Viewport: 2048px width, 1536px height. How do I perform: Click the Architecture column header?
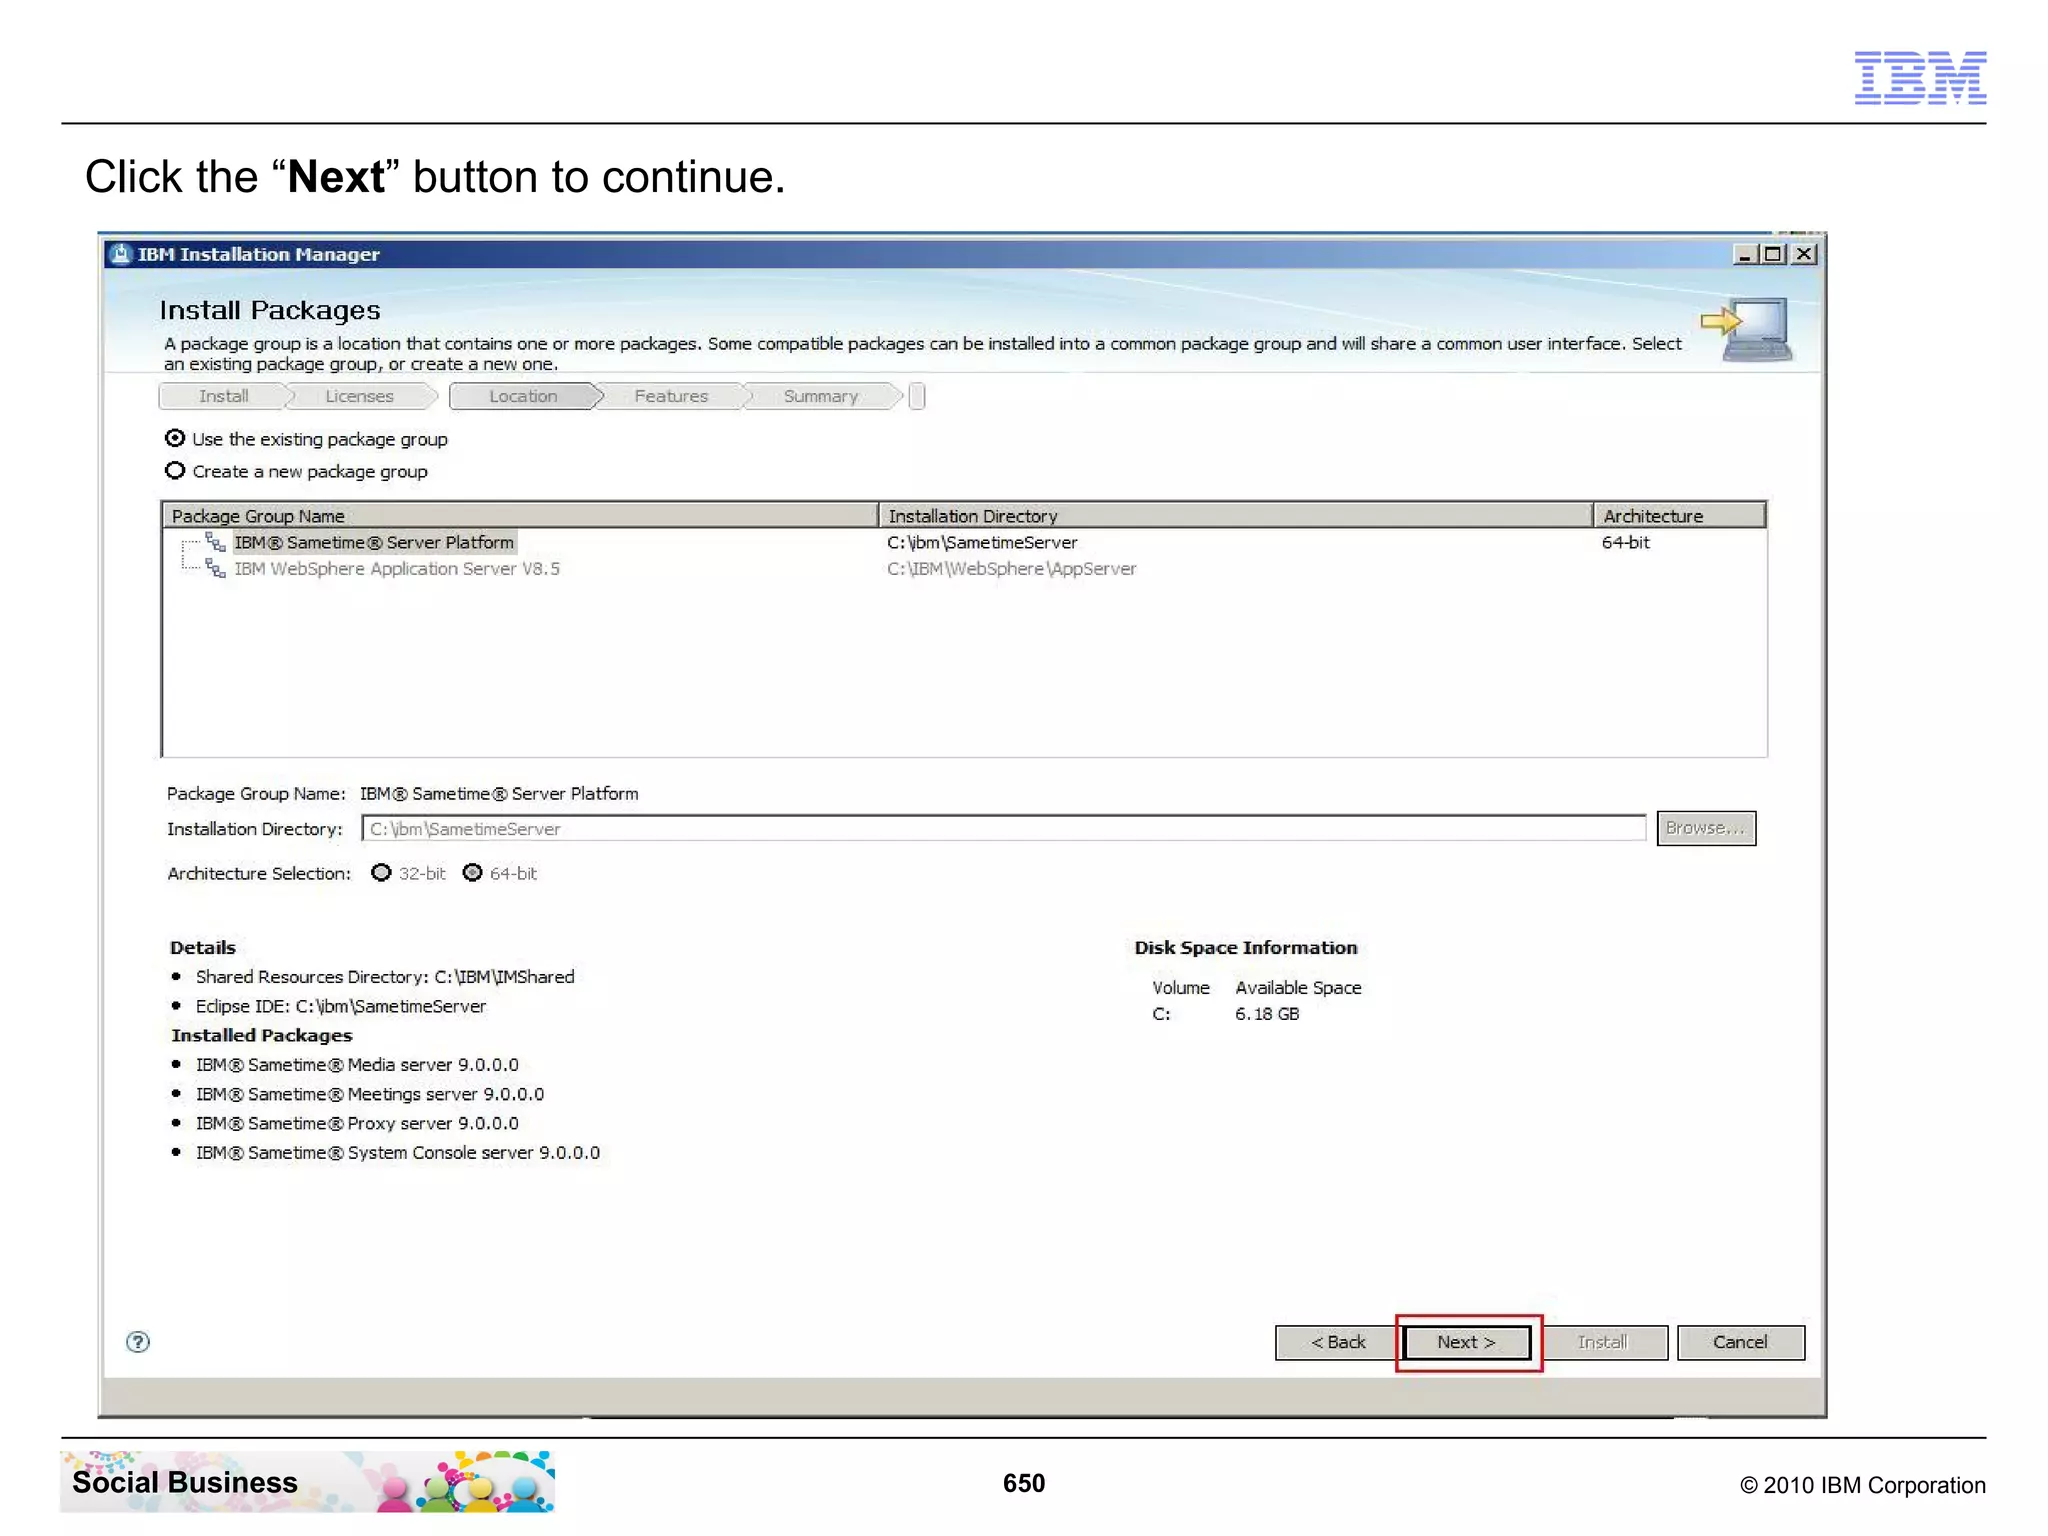[1679, 516]
